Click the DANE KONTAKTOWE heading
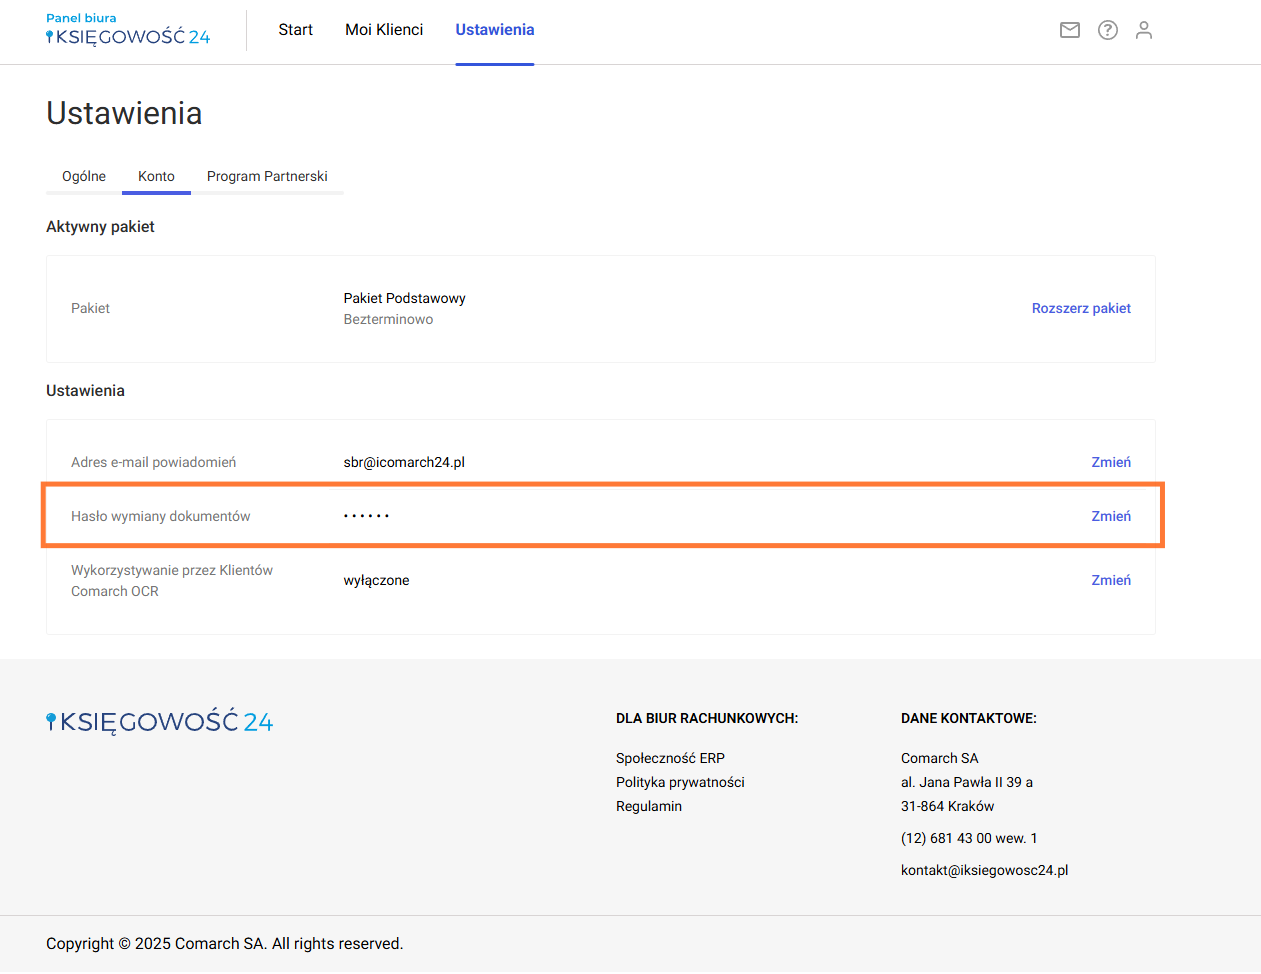1261x974 pixels. pyautogui.click(x=969, y=718)
